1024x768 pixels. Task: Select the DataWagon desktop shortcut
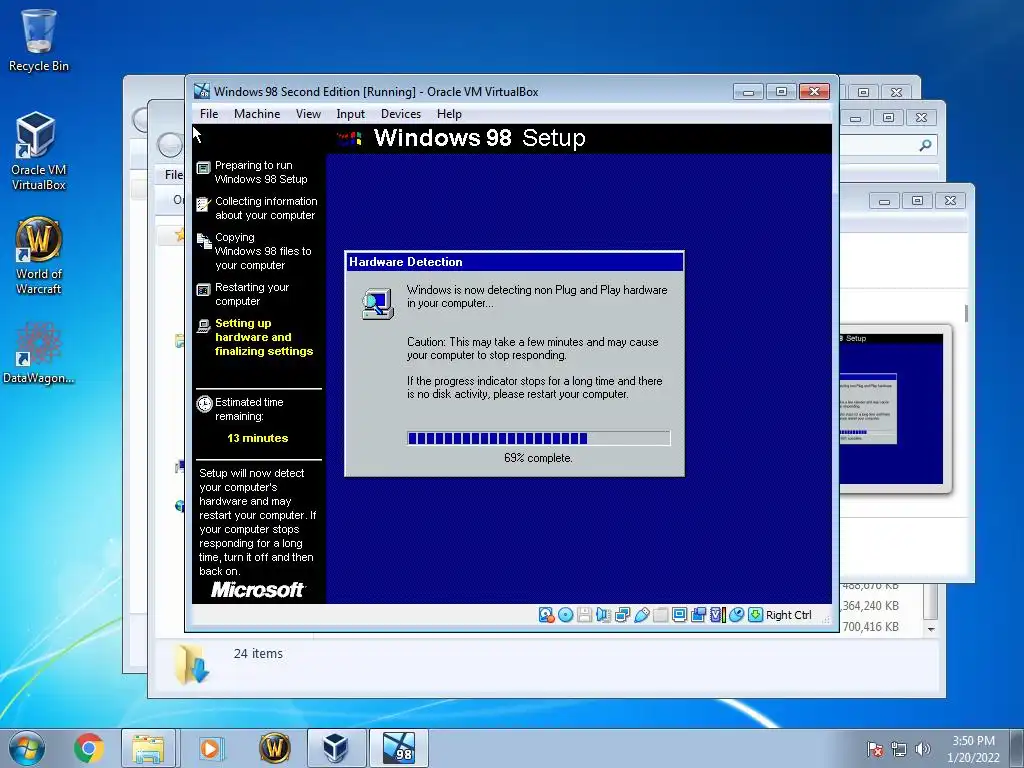click(39, 353)
